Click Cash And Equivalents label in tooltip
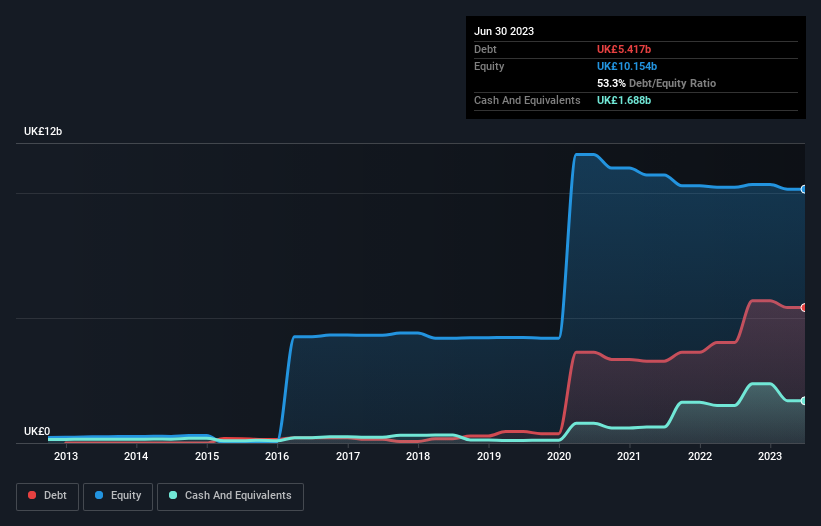The image size is (821, 526). [x=527, y=100]
